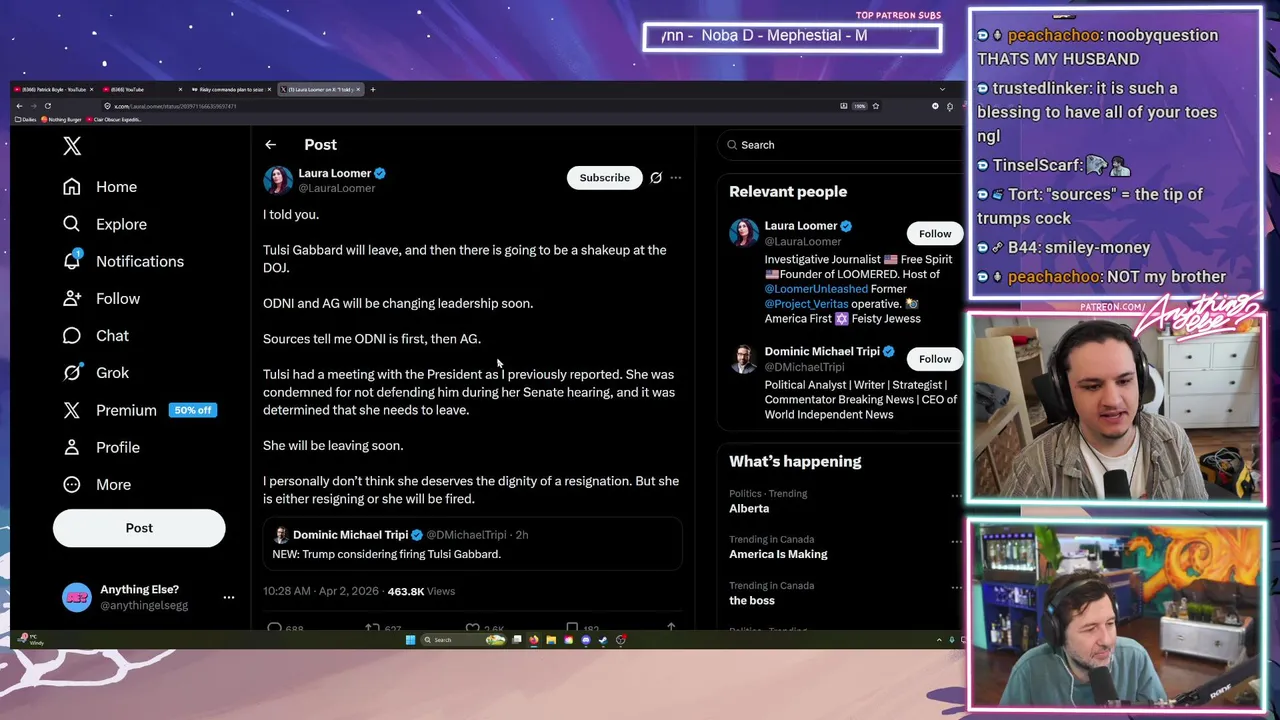Go back using the Post back arrow
The image size is (1280, 720).
[270, 145]
